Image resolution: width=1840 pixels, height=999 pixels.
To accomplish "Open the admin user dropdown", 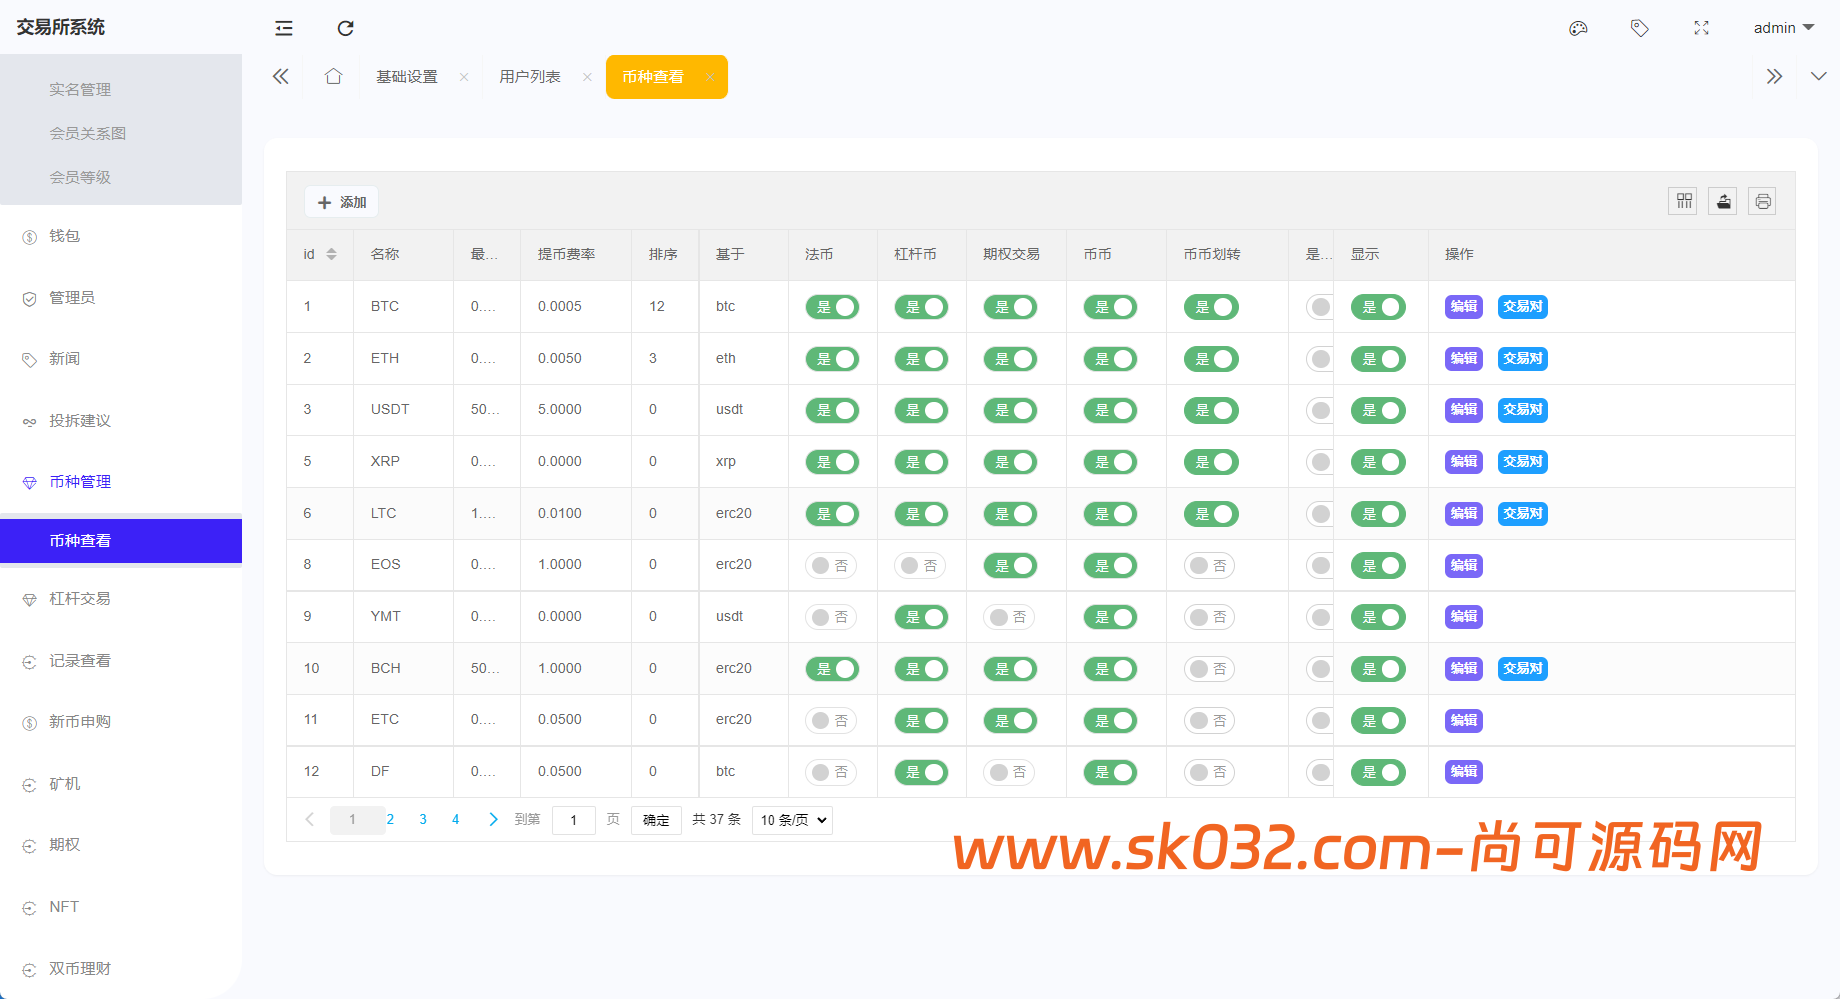I will point(1783,27).
